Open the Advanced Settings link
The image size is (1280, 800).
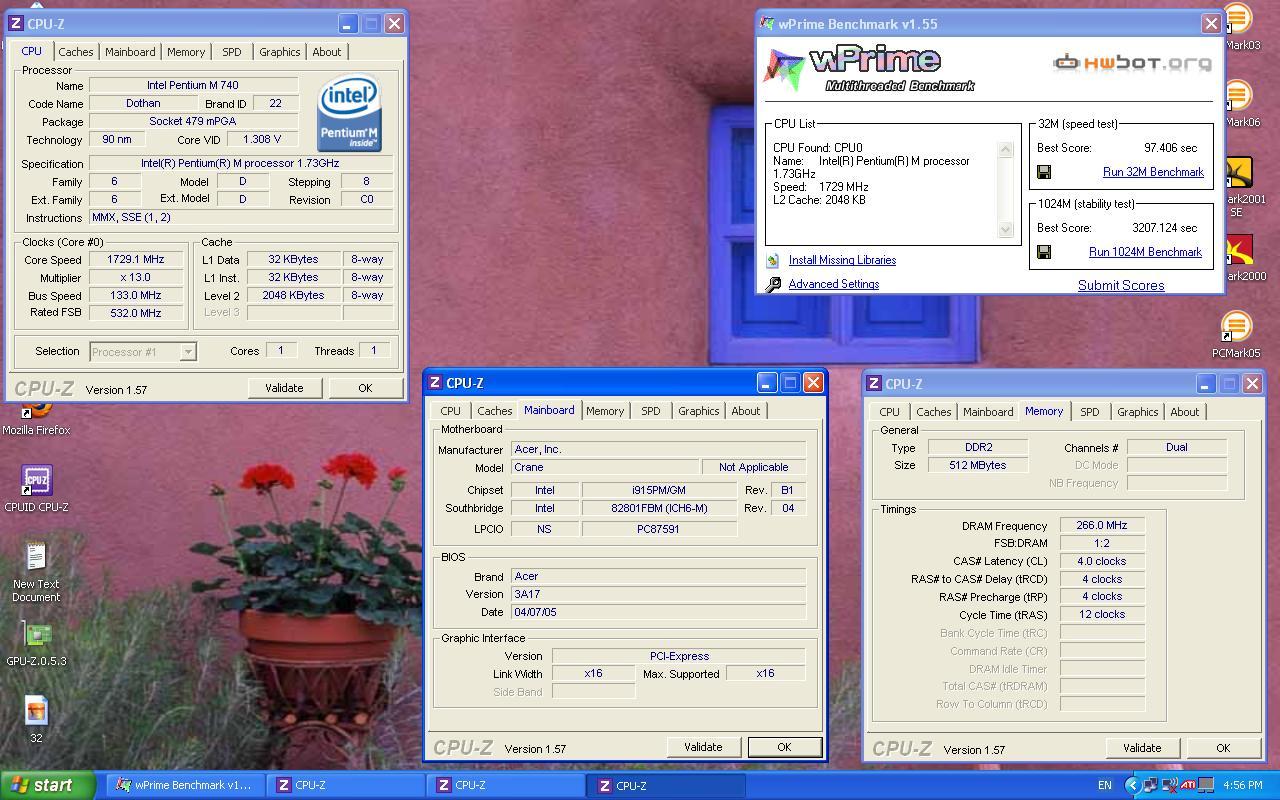click(834, 284)
